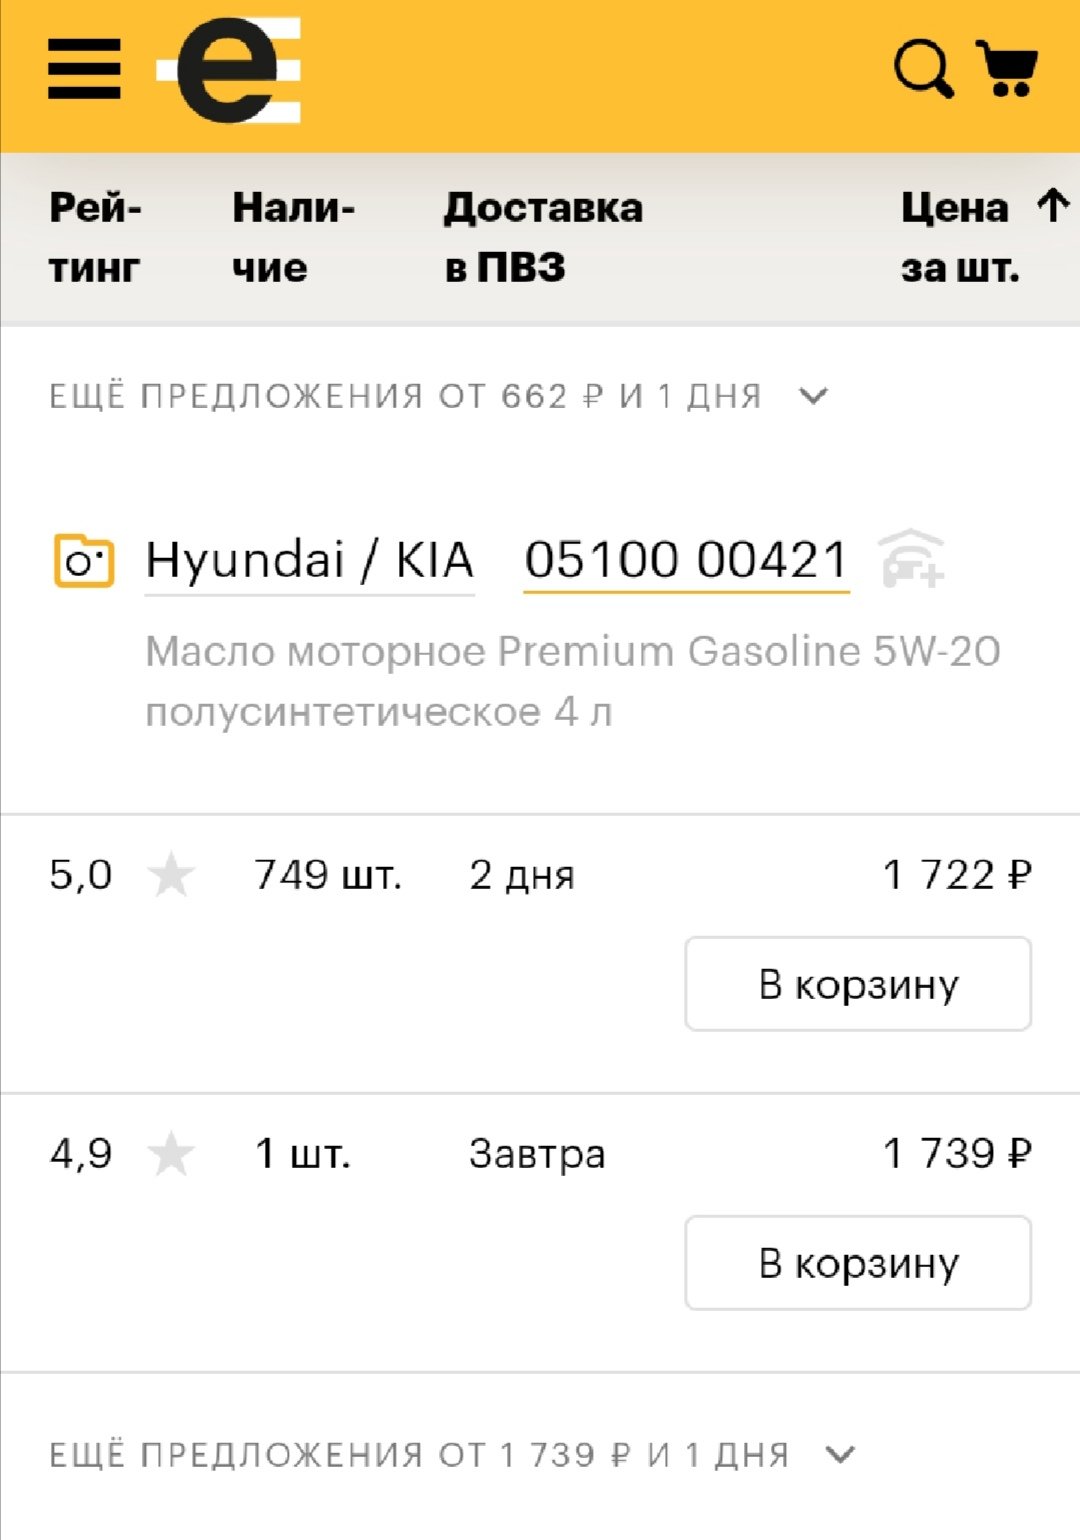Sort by Рейтинг column

click(96, 237)
